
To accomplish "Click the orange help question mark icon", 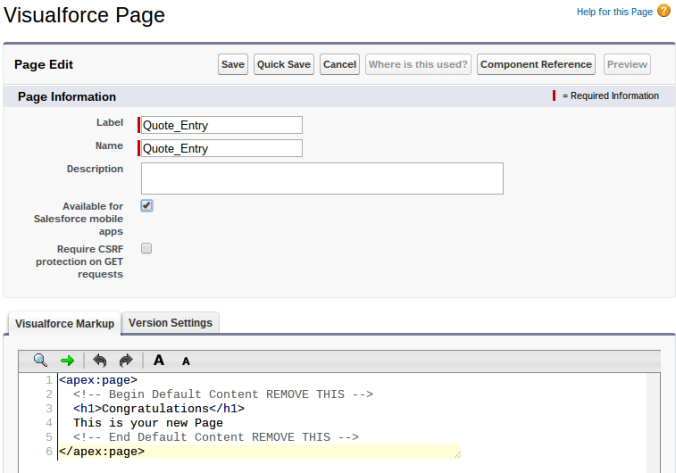I will click(x=663, y=10).
